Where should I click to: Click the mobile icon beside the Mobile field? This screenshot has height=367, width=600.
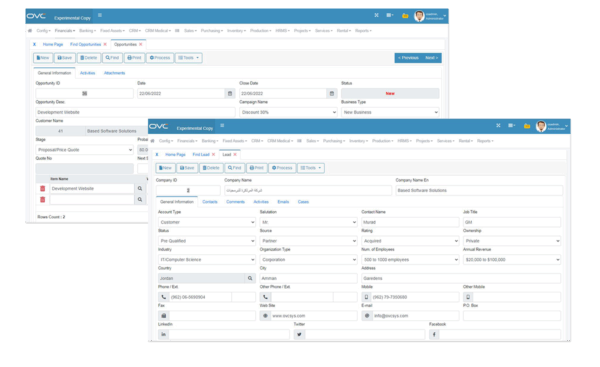[x=367, y=297]
